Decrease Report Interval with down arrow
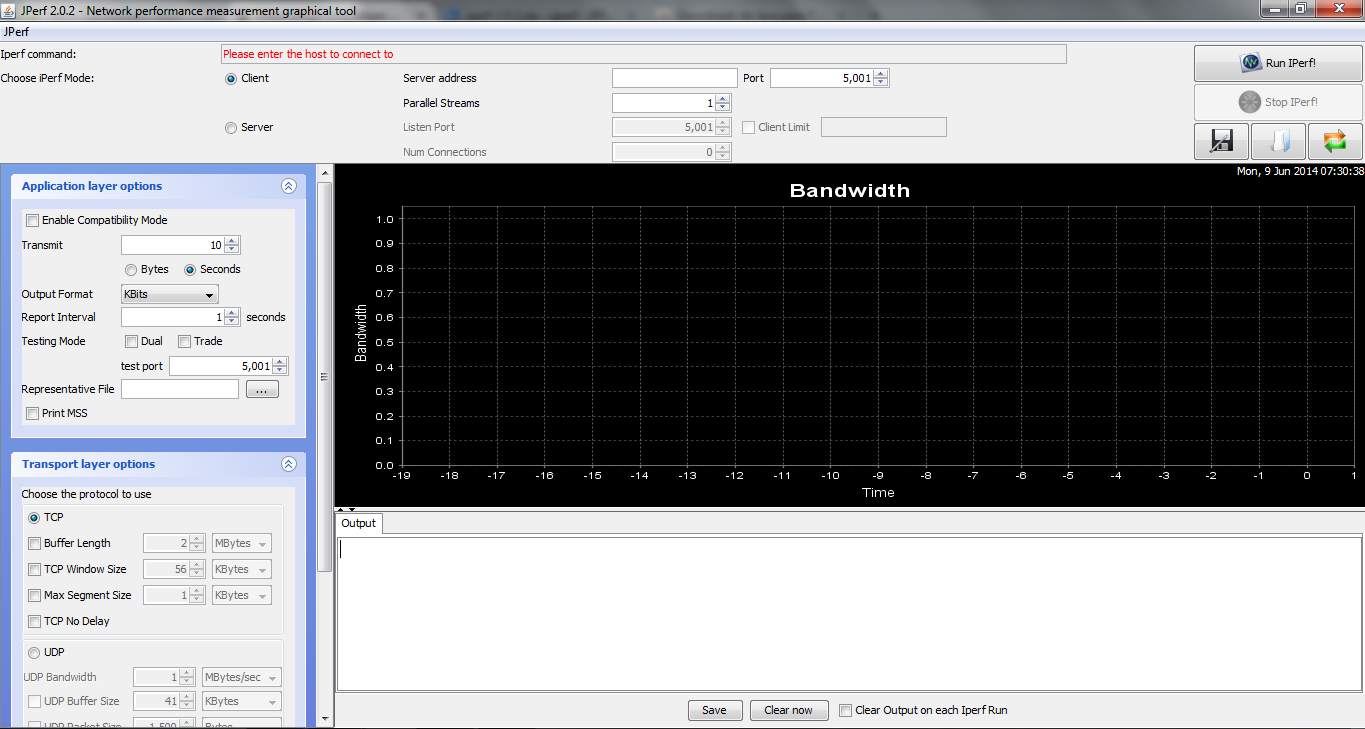Viewport: 1365px width, 729px height. (232, 322)
